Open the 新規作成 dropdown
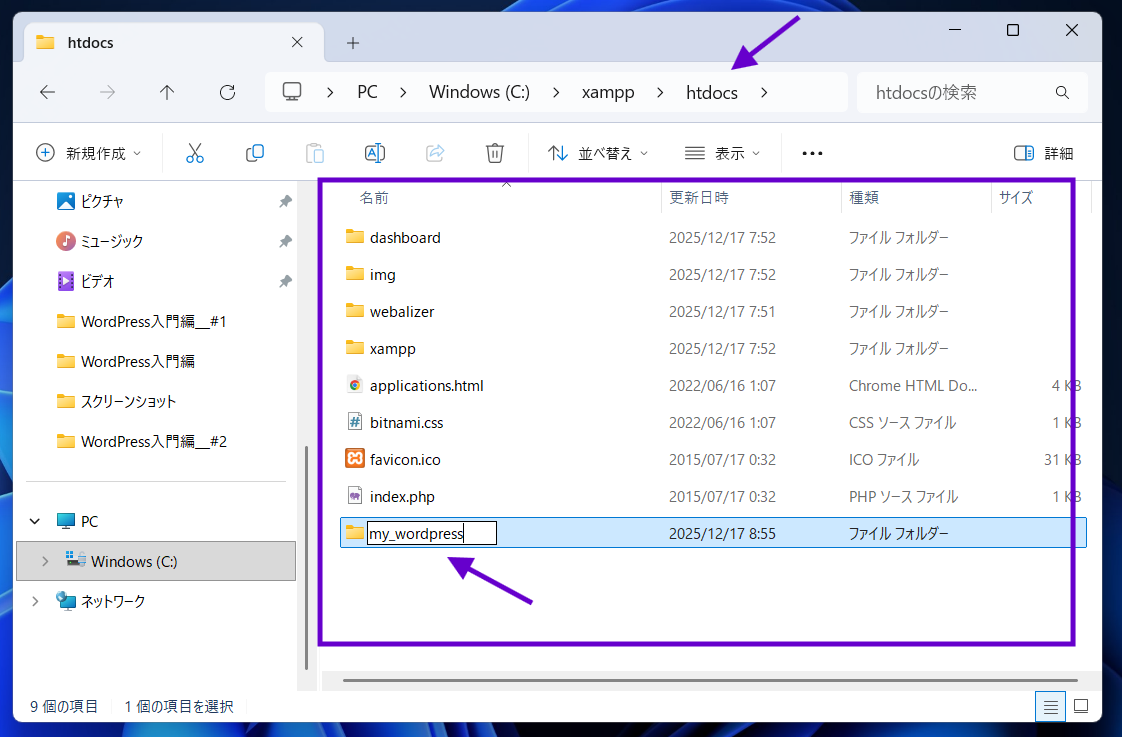This screenshot has width=1122, height=737. (x=88, y=153)
